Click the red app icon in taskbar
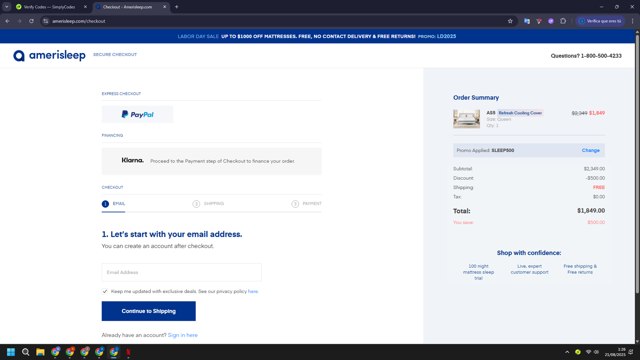Image resolution: width=640 pixels, height=360 pixels. (128, 352)
